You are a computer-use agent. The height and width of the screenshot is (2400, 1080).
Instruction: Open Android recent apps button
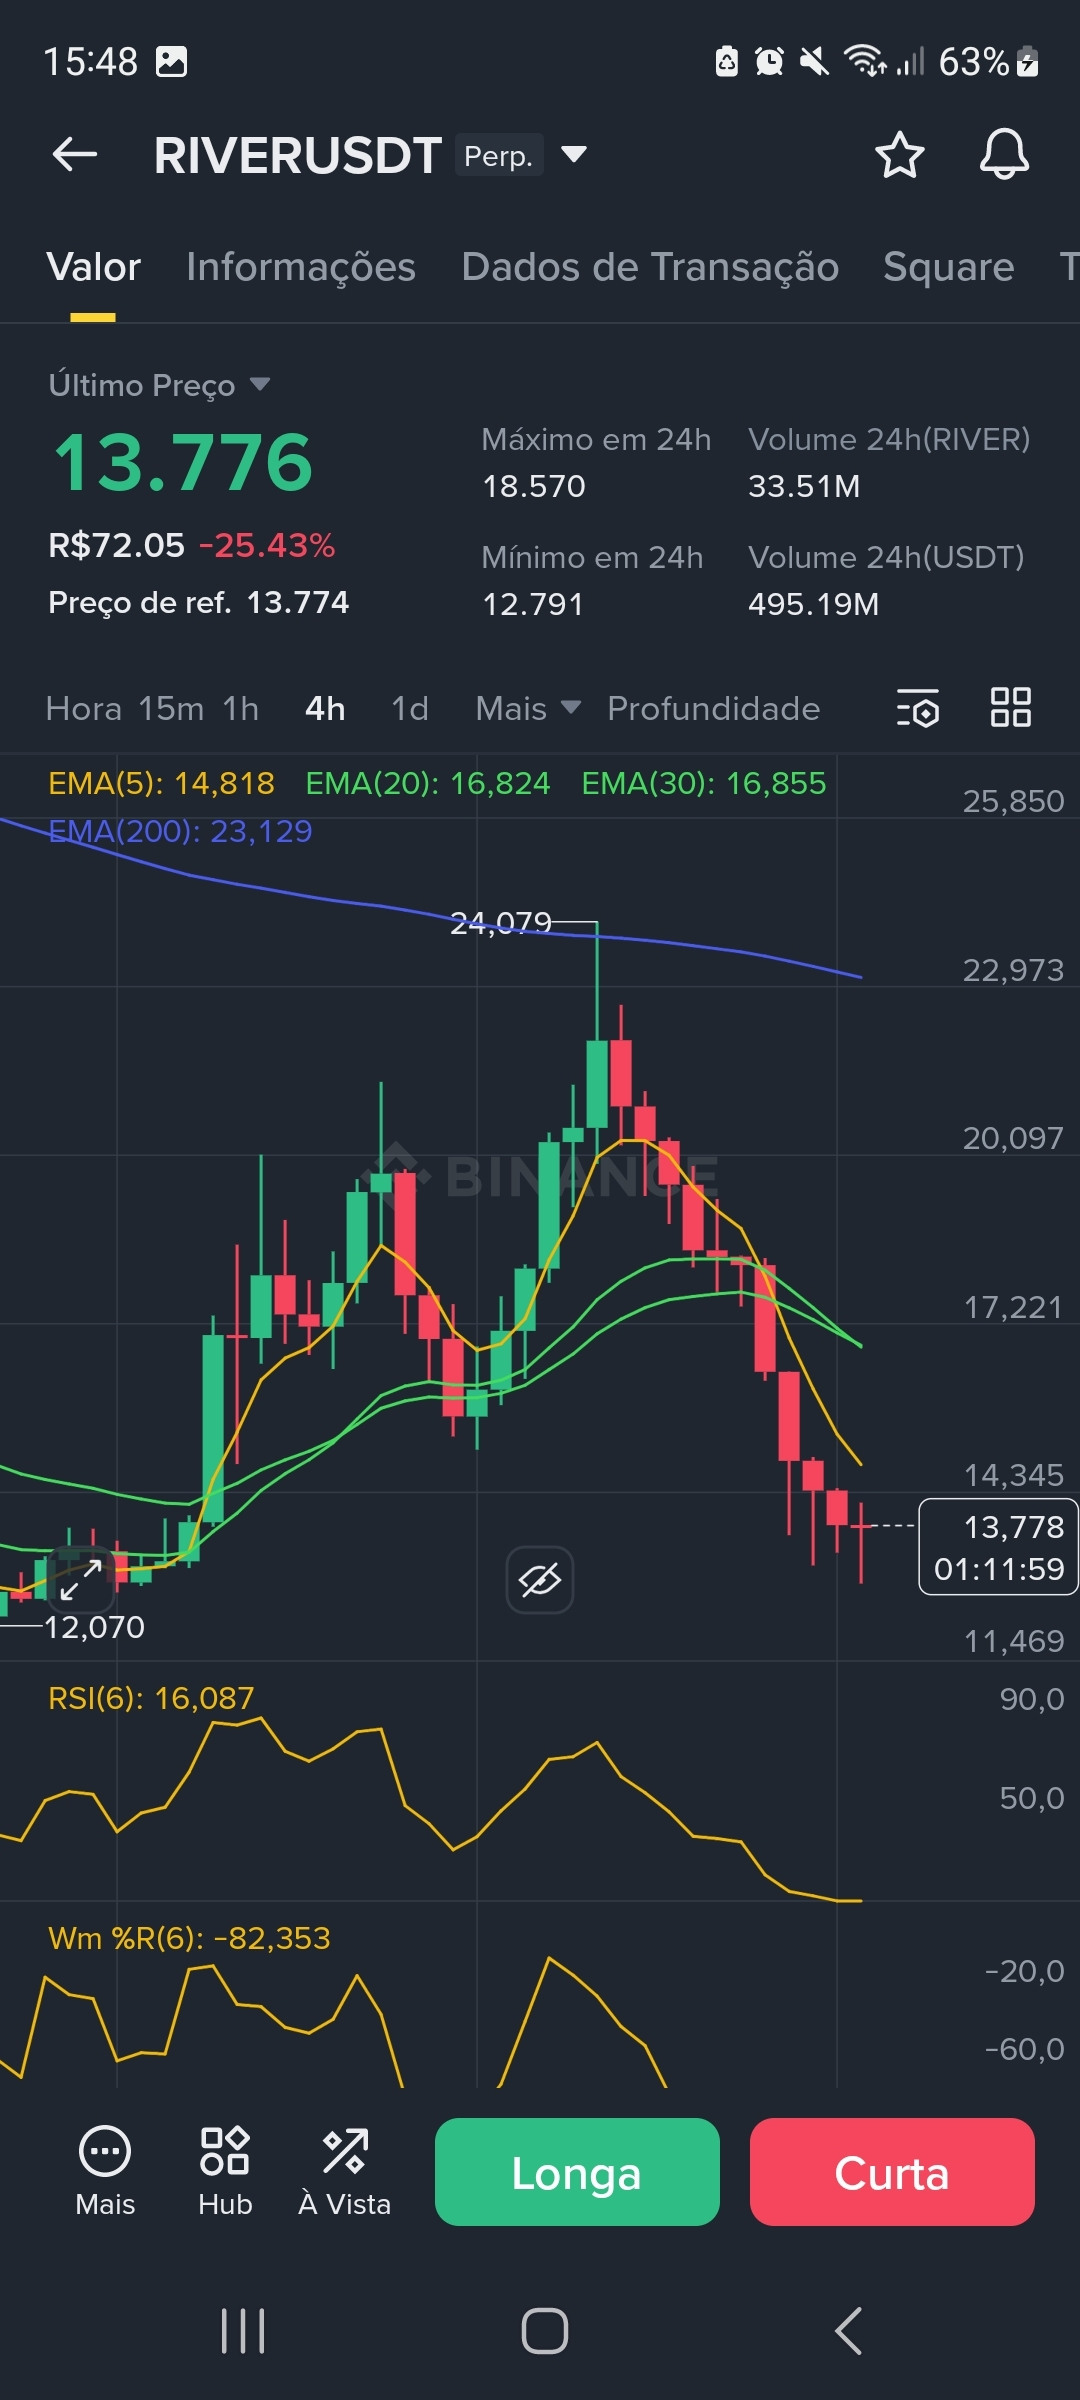(243, 2331)
